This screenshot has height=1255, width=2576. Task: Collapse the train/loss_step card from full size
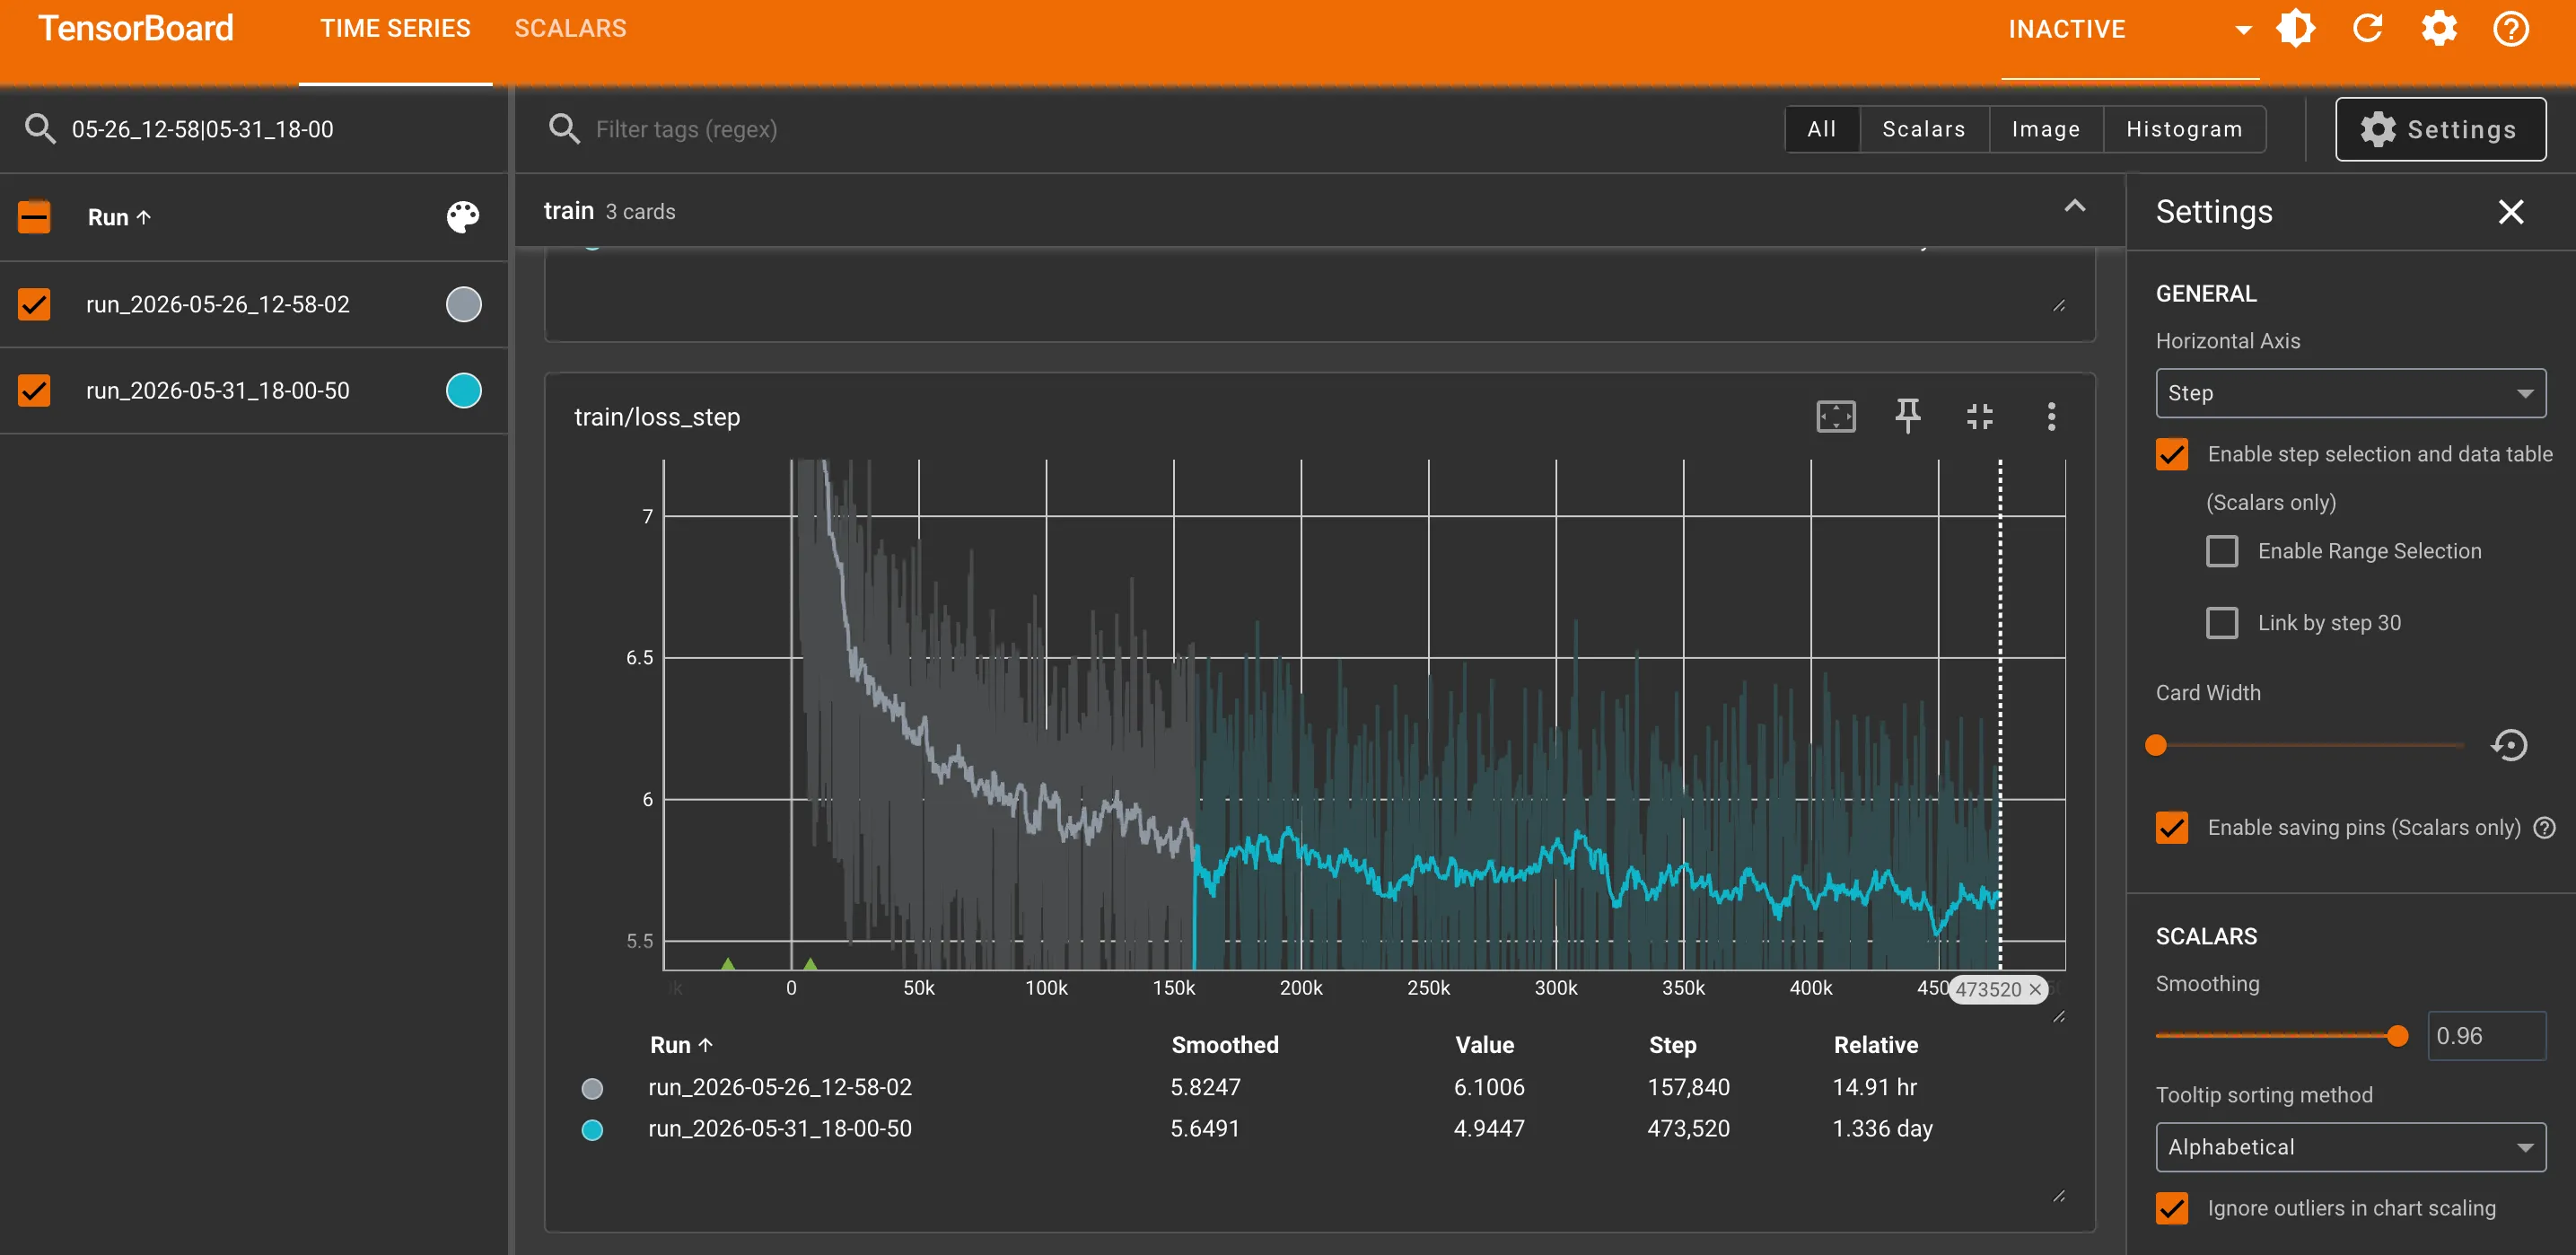pyautogui.click(x=1980, y=416)
